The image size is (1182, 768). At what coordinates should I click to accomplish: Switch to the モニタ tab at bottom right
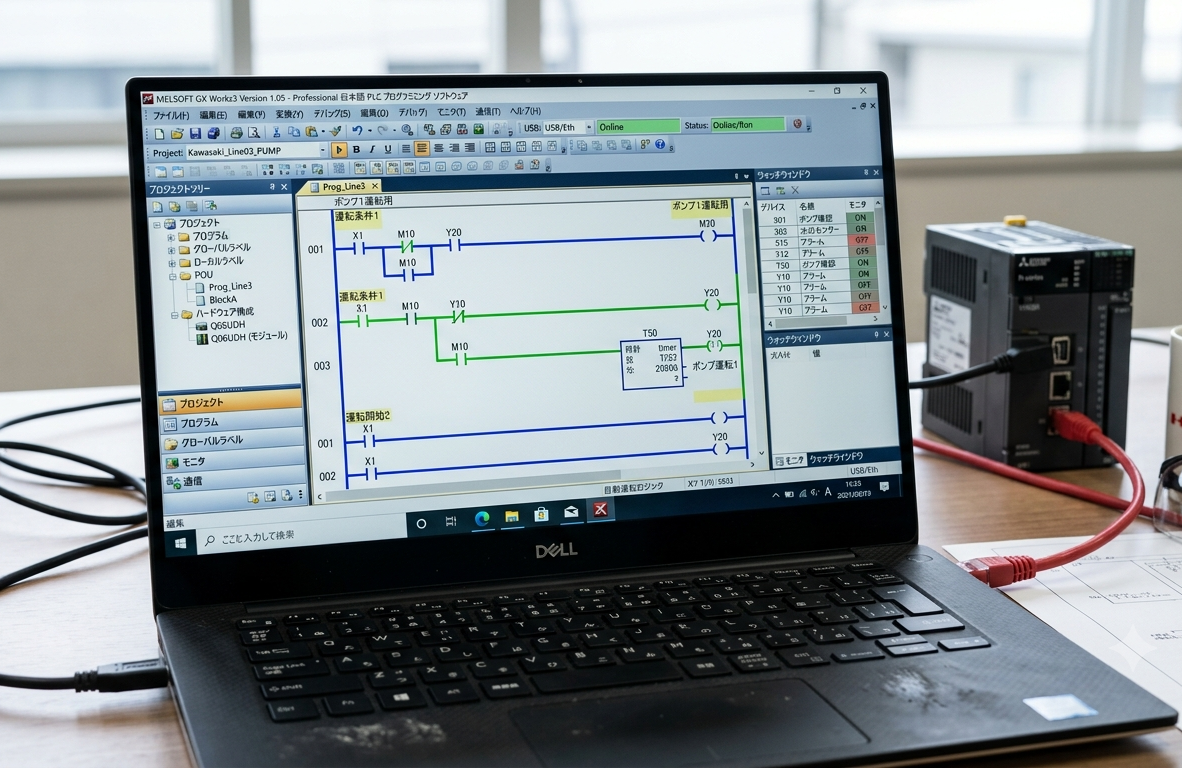(789, 460)
